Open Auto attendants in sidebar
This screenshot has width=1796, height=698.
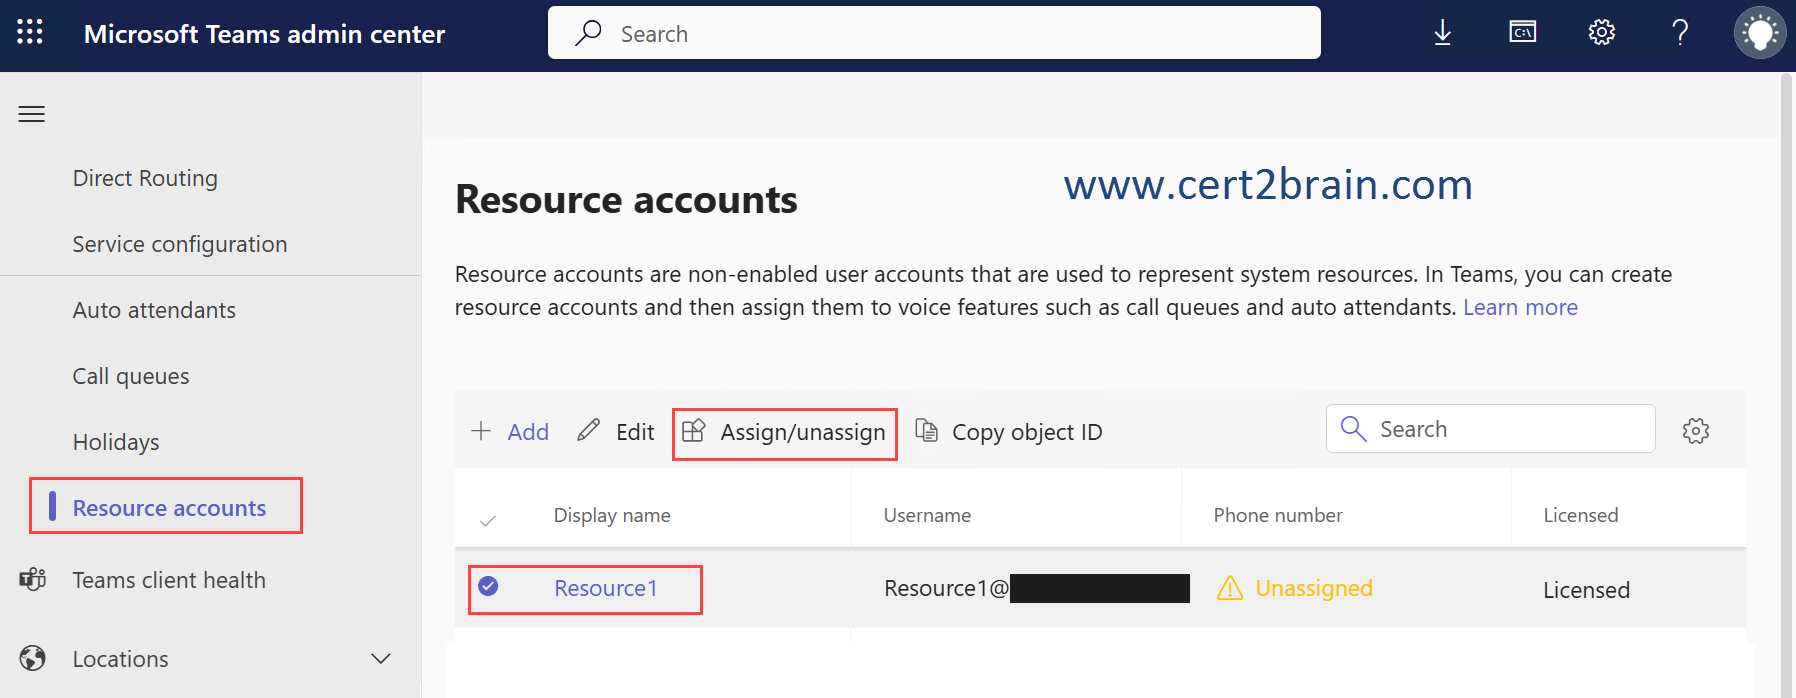154,310
